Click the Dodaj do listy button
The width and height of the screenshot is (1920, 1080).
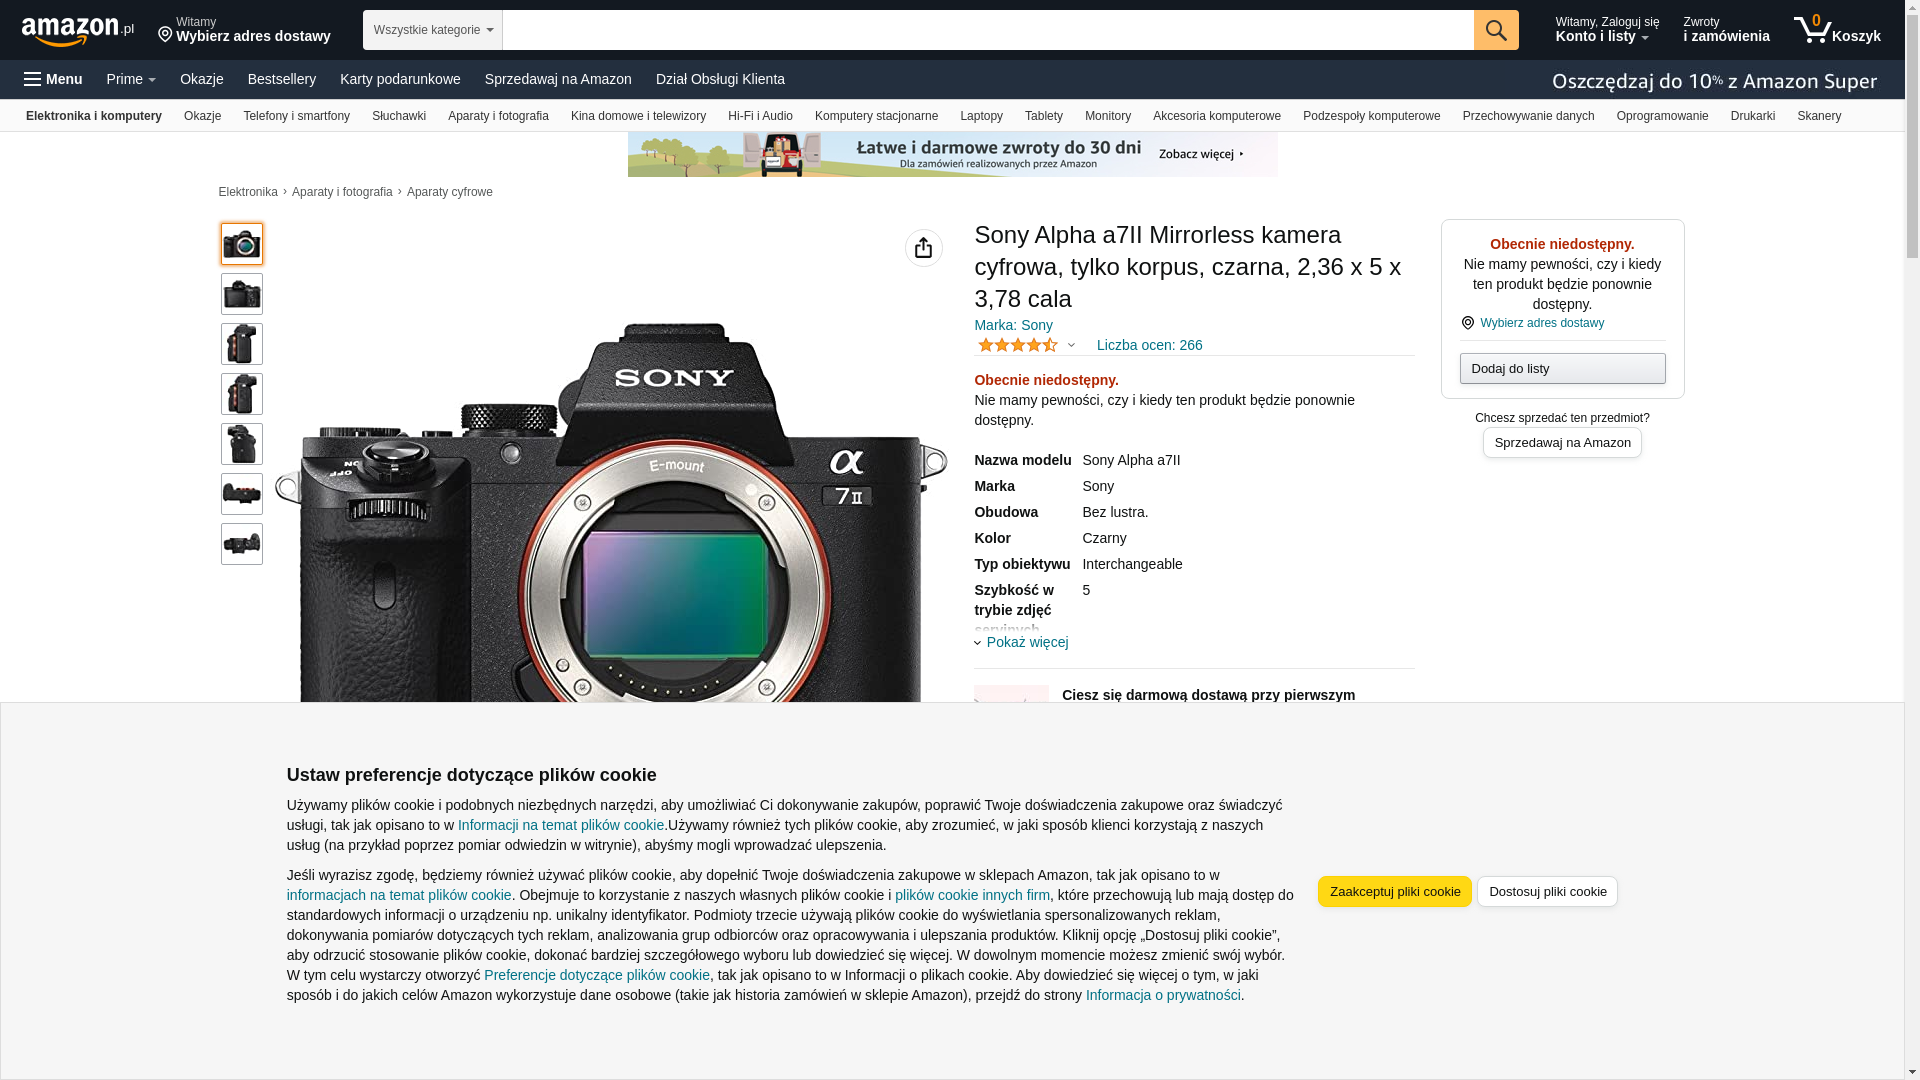tap(1562, 368)
